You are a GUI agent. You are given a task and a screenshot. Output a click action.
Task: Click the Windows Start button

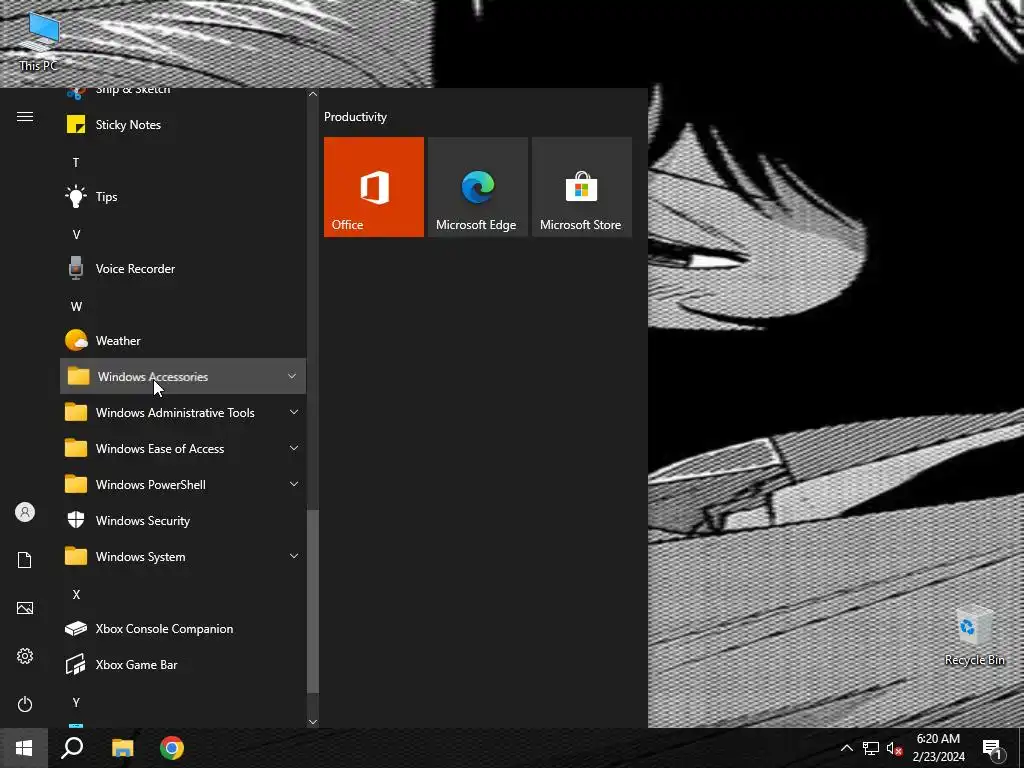tap(24, 748)
